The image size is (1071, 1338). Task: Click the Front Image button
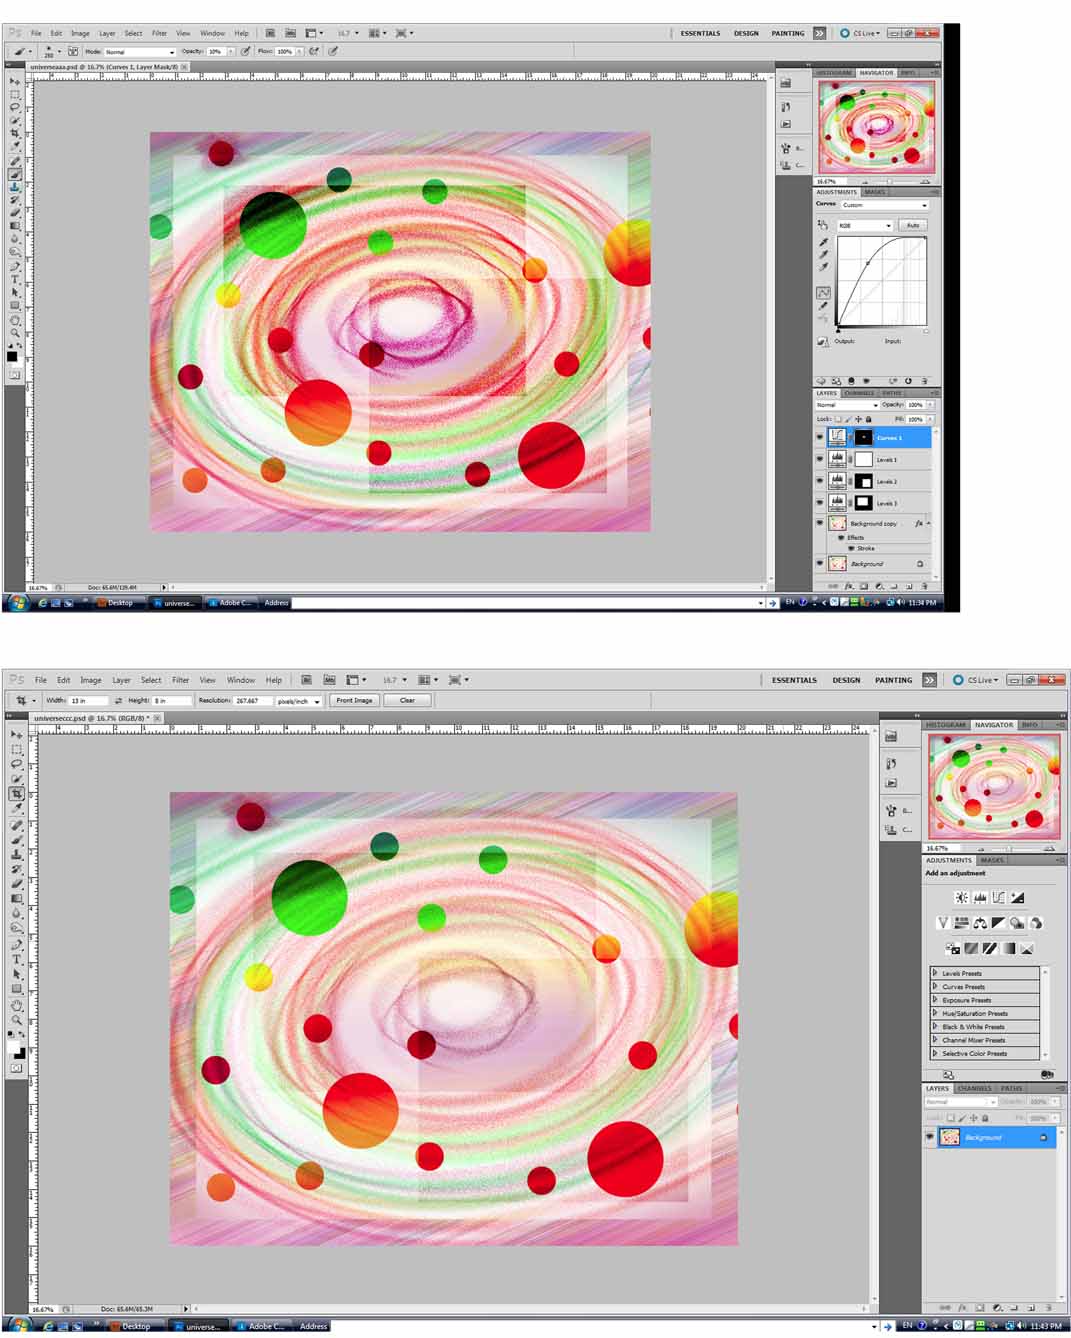click(x=354, y=701)
